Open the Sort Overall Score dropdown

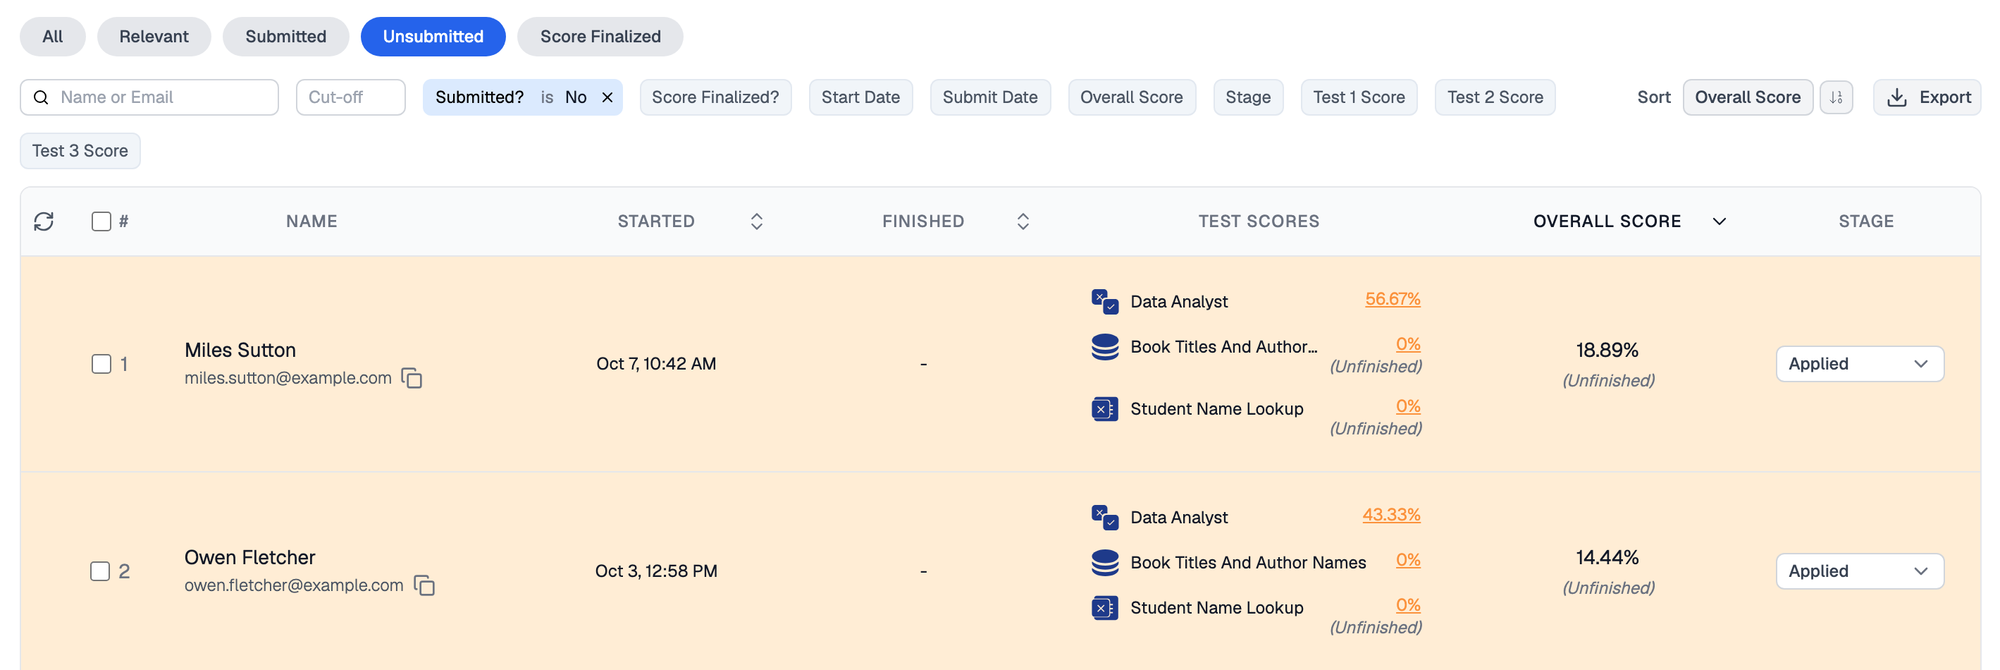click(x=1748, y=97)
